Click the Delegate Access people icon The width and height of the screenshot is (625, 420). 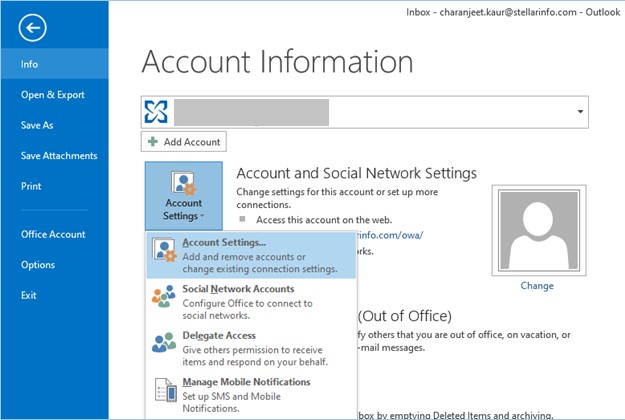(x=164, y=342)
